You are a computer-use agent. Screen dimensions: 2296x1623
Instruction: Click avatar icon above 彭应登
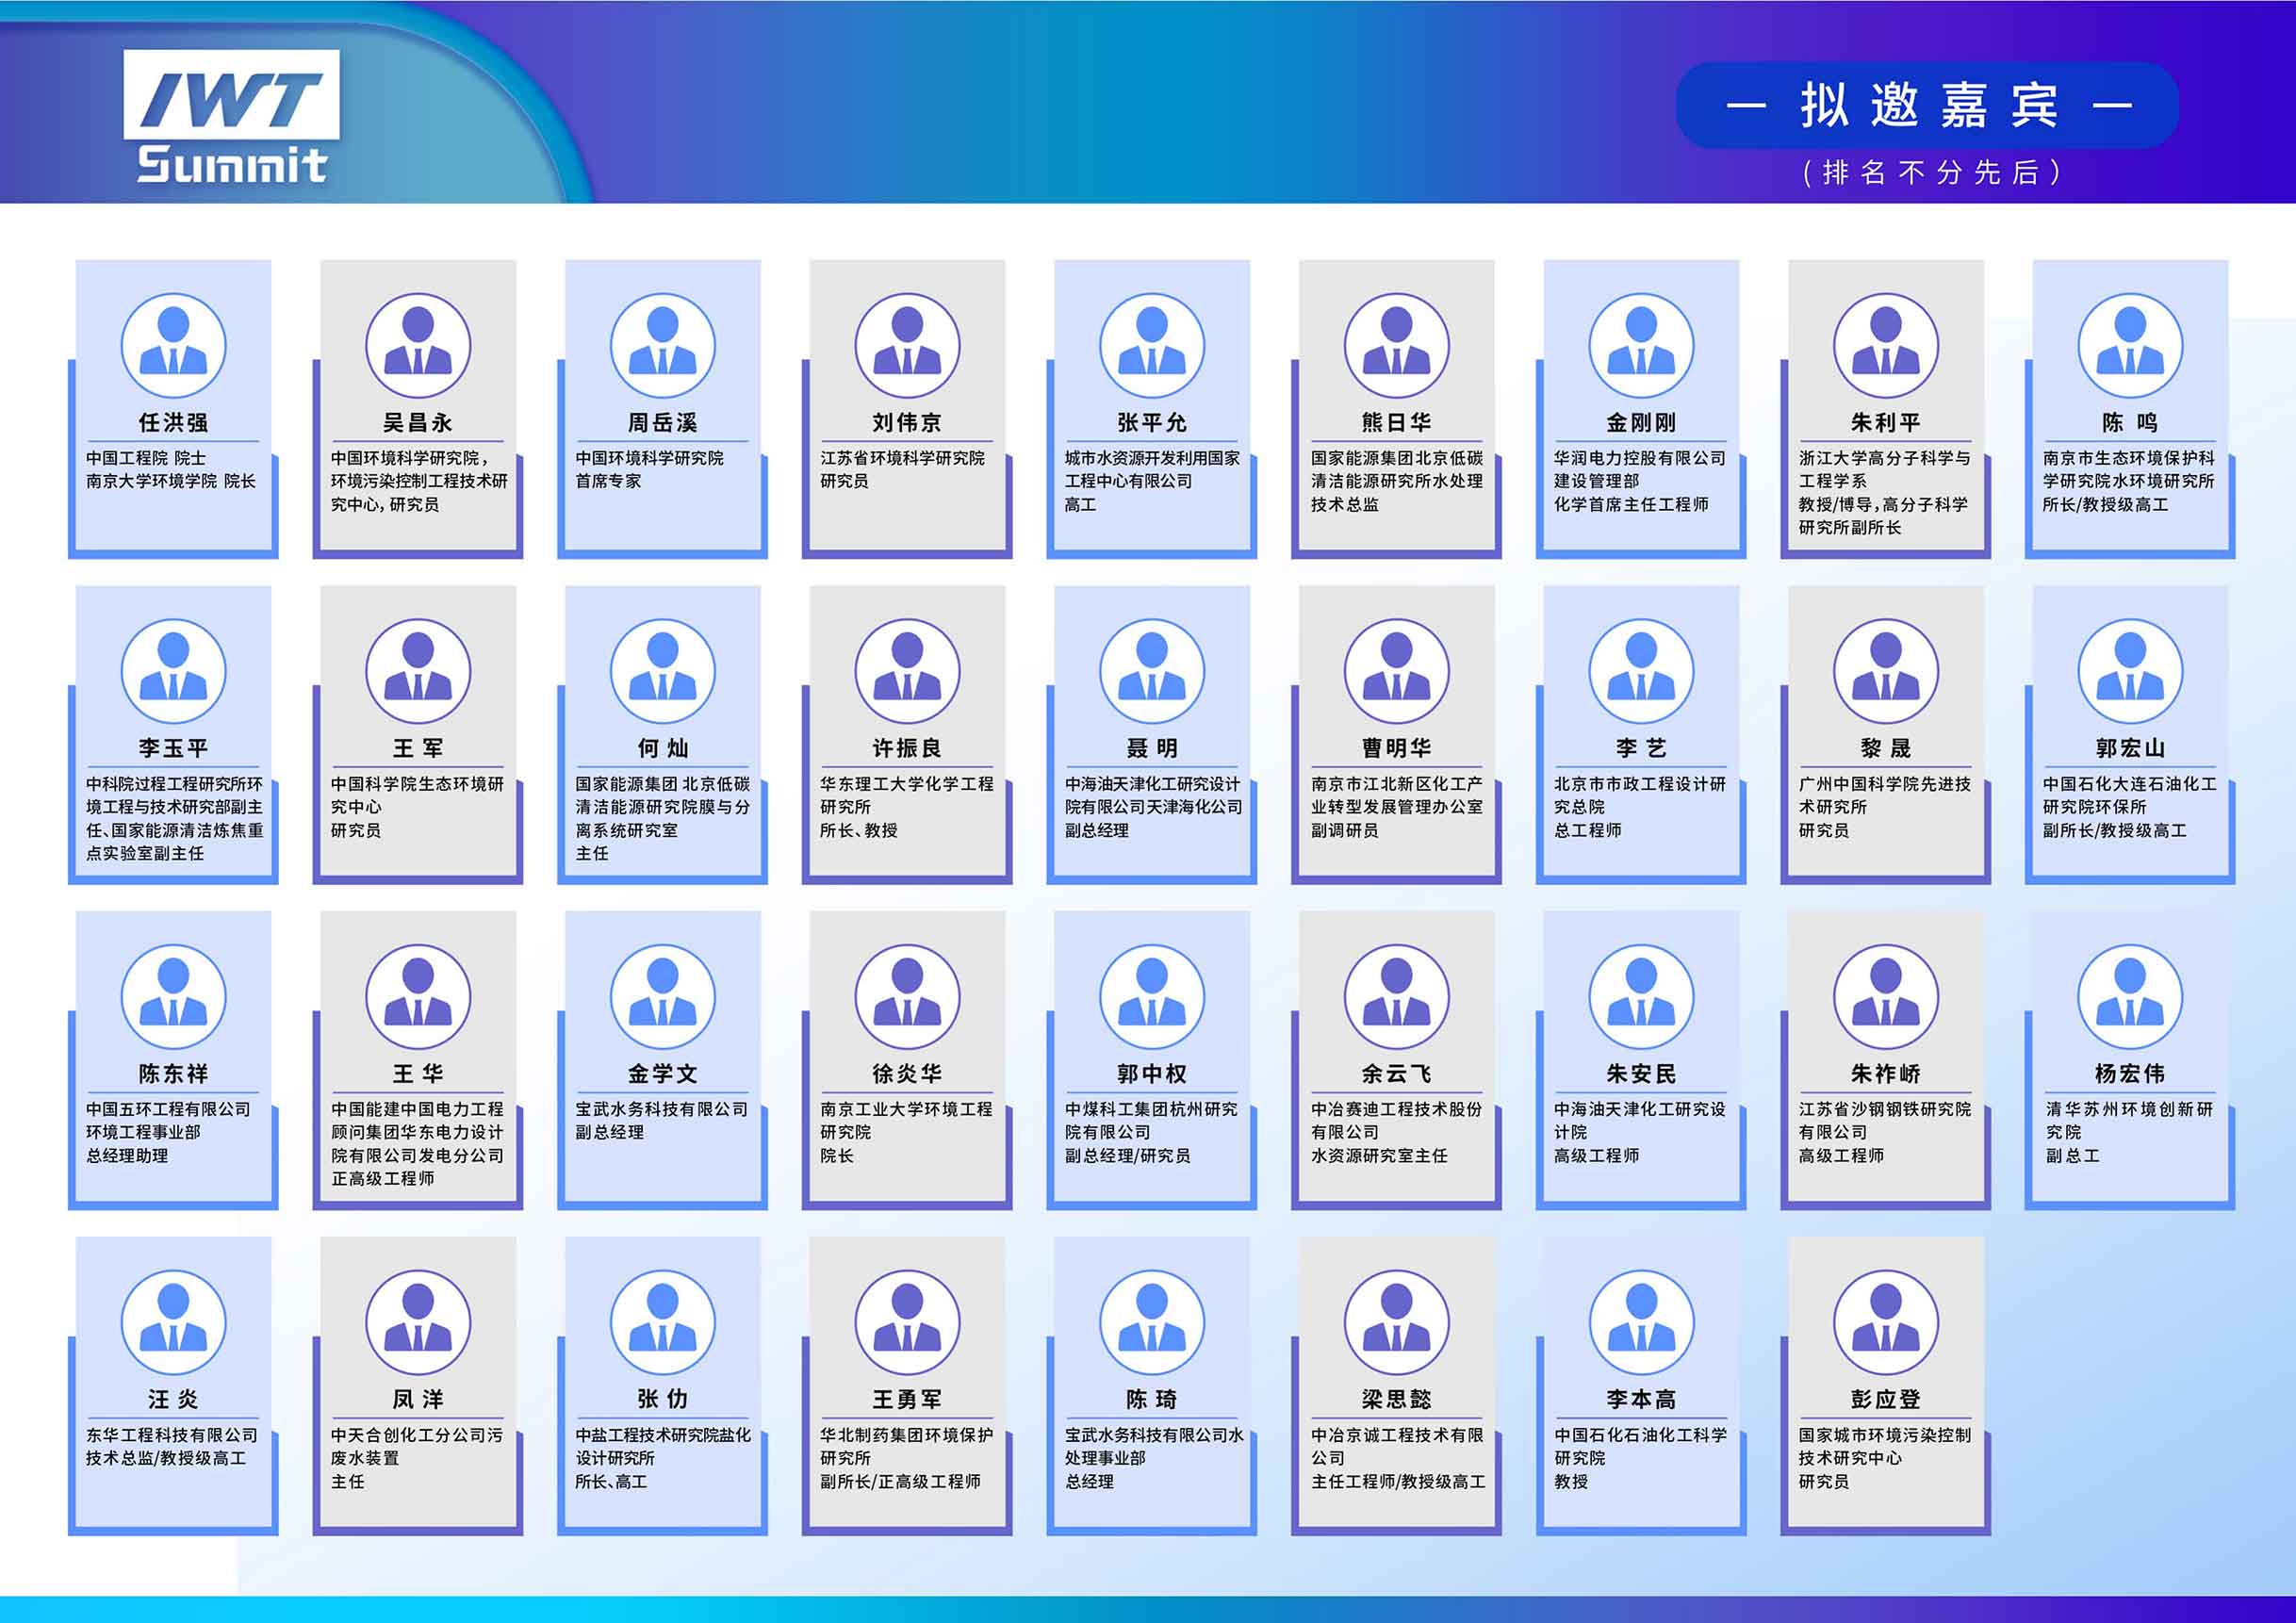tap(1886, 1322)
